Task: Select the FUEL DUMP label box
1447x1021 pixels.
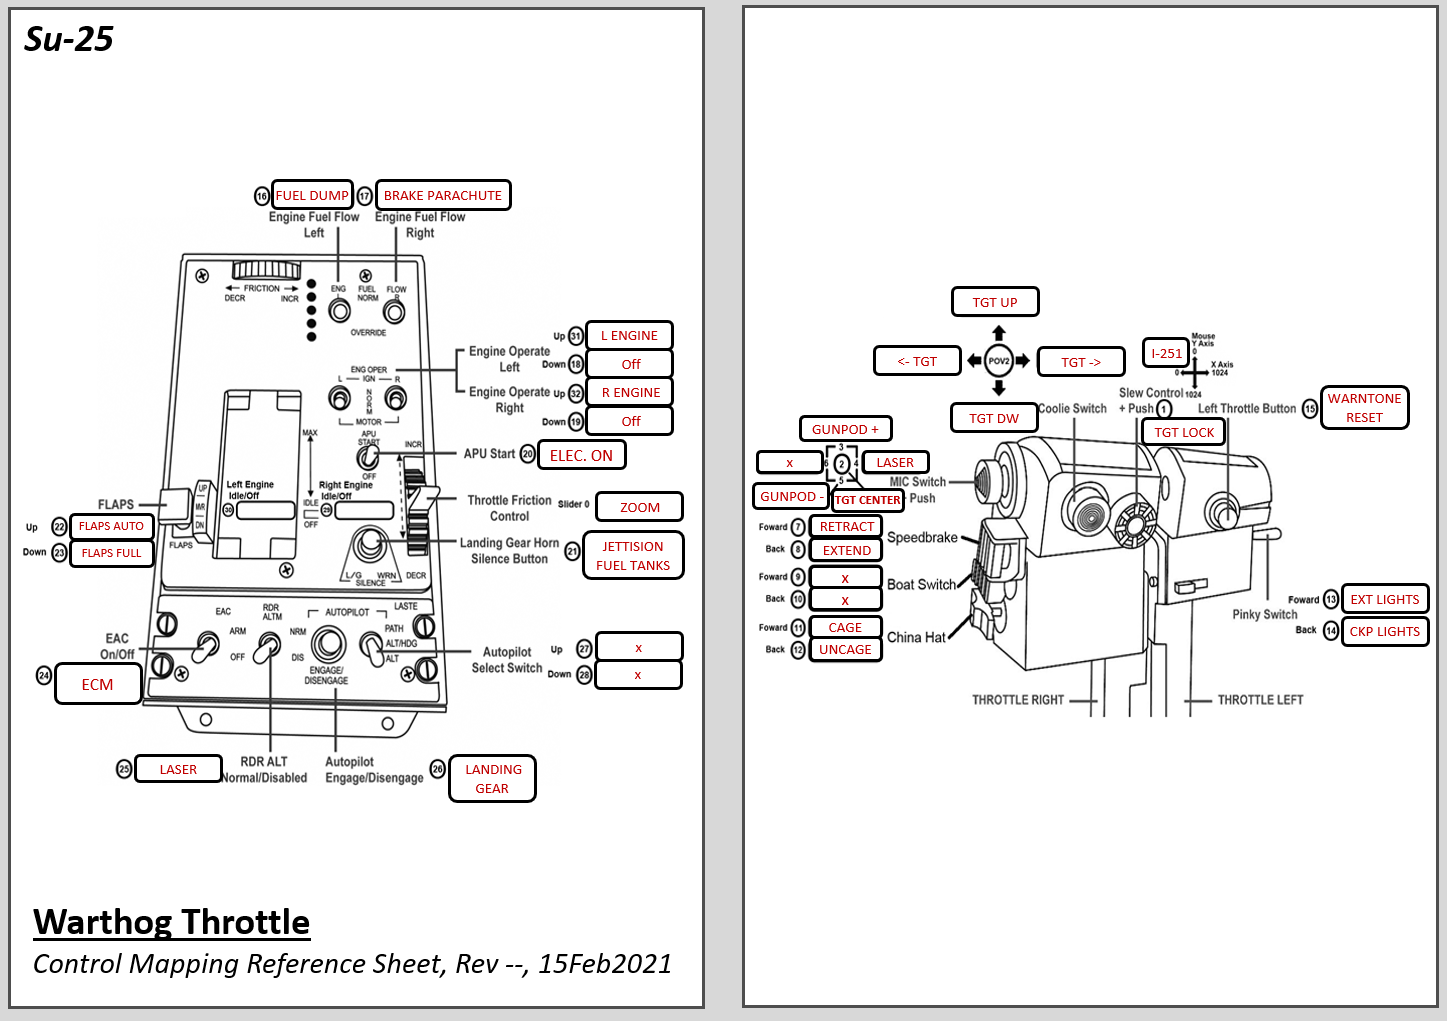Action: [312, 195]
